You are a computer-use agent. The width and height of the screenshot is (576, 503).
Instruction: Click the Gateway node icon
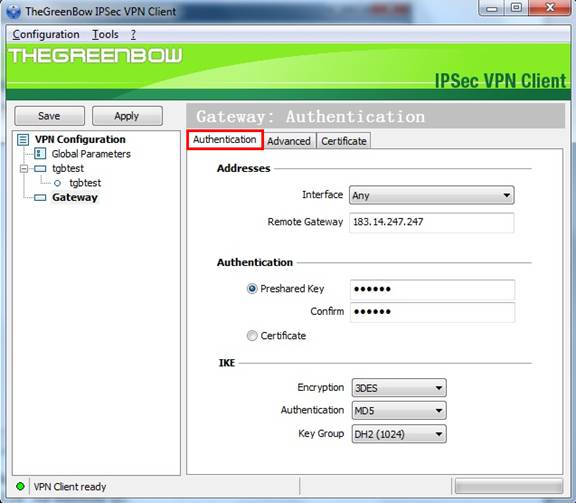point(40,198)
